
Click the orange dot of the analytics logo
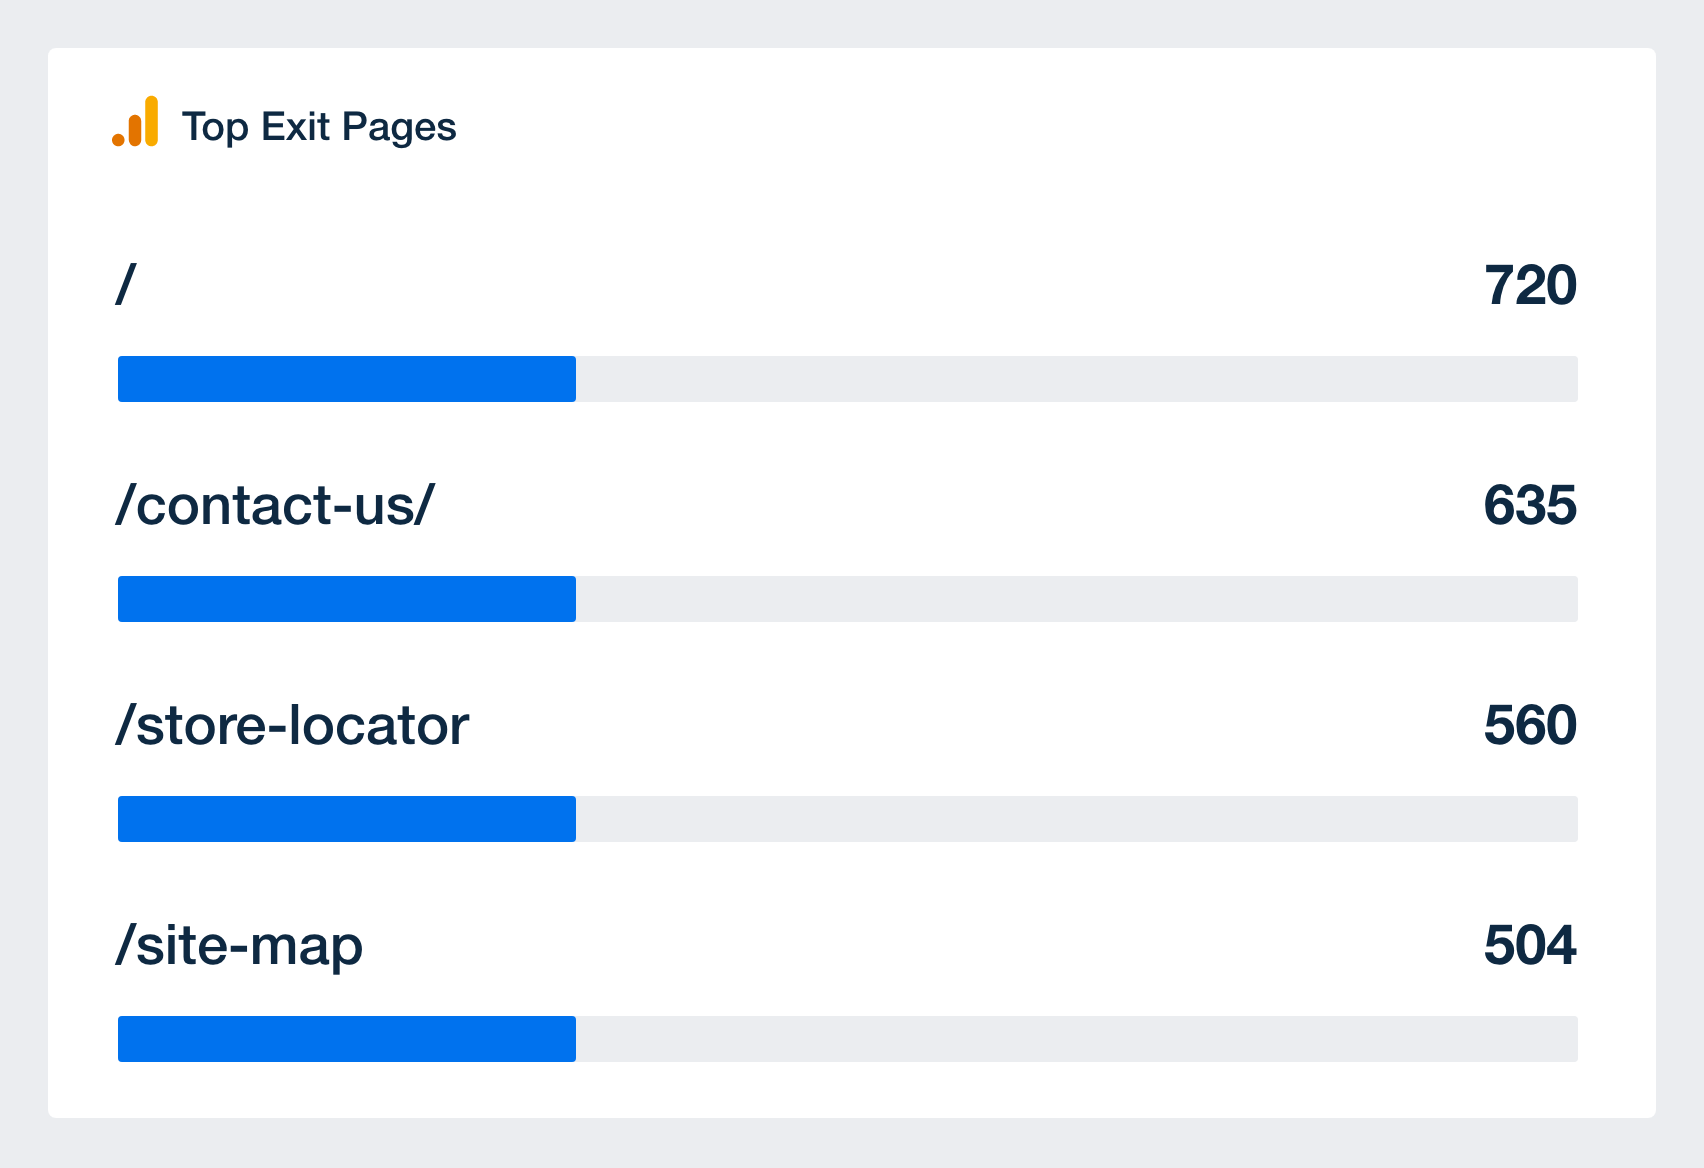[x=118, y=140]
